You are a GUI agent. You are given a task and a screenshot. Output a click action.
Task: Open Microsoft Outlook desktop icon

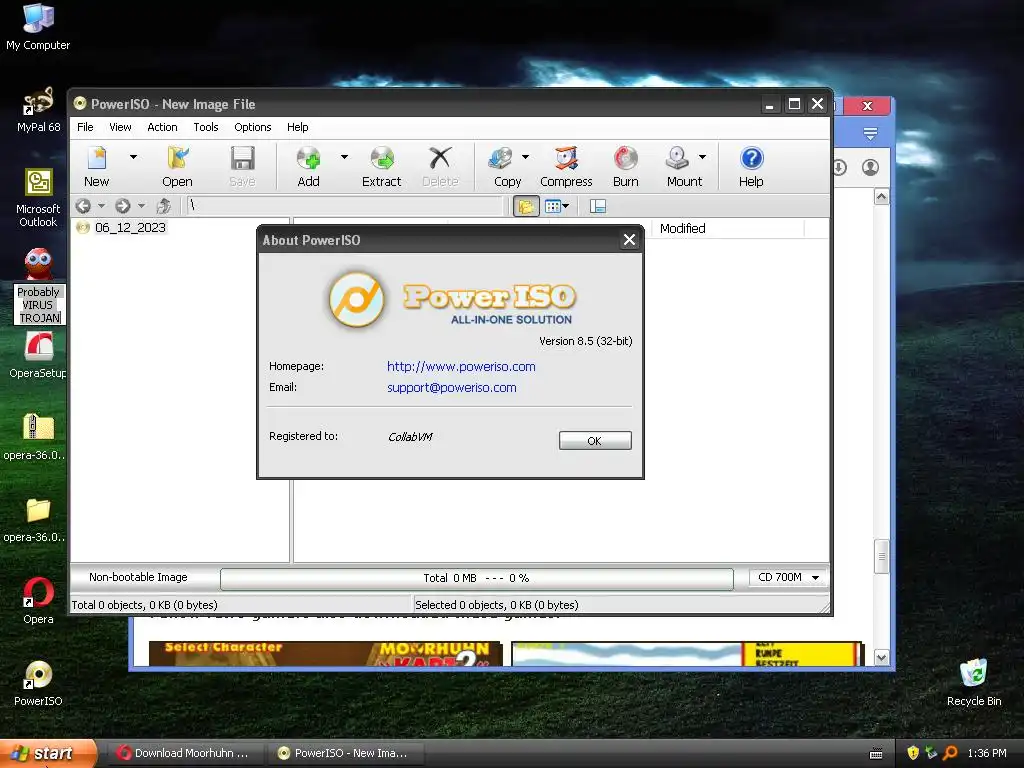click(x=38, y=198)
